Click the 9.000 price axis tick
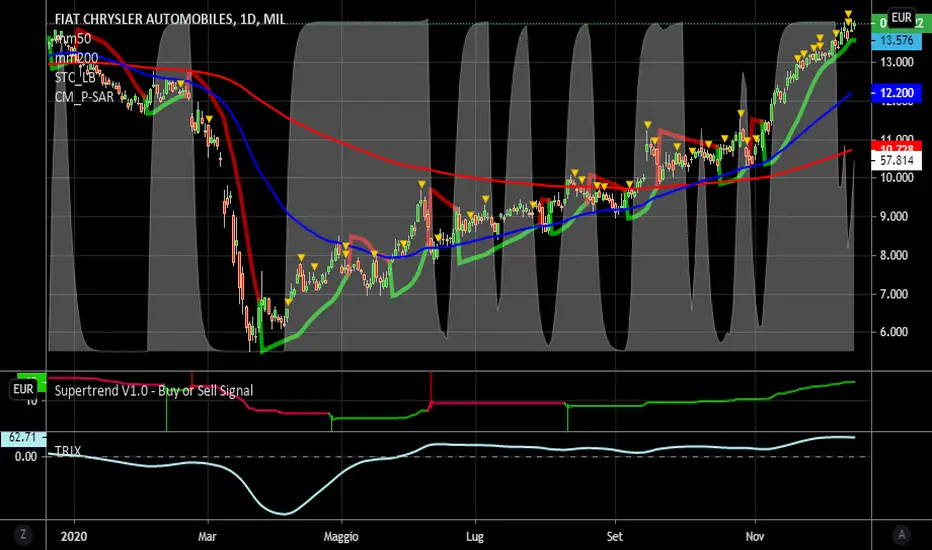The image size is (932, 550). [x=893, y=216]
